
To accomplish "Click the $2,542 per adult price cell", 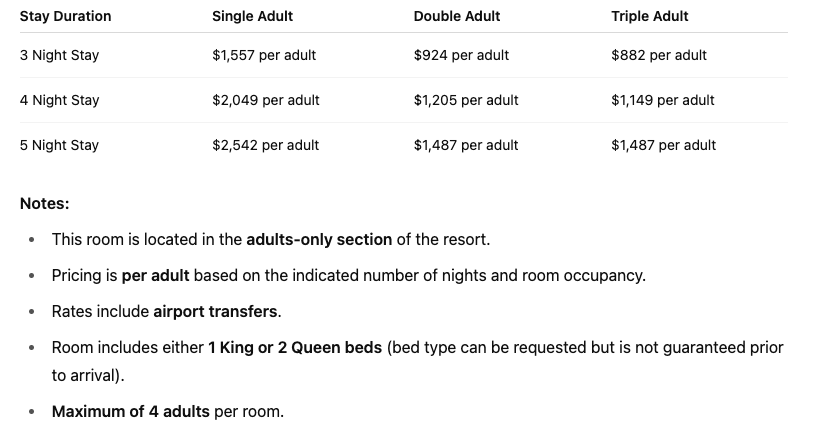I will pyautogui.click(x=265, y=145).
